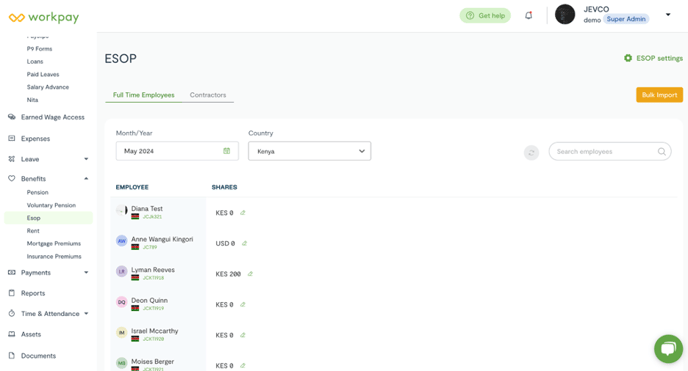Image resolution: width=688 pixels, height=371 pixels.
Task: Click the JEVCO profile avatar
Action: click(x=565, y=14)
